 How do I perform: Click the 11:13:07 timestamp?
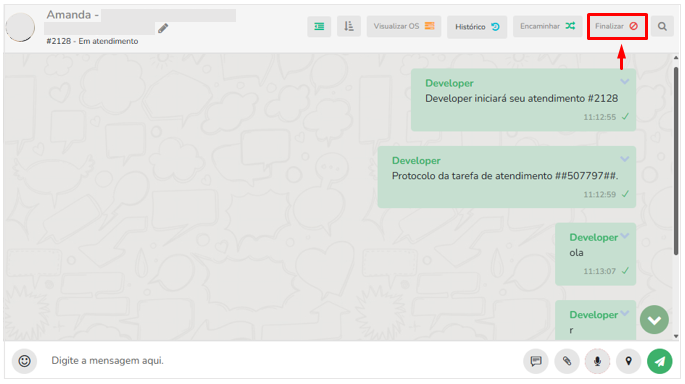[599, 272]
